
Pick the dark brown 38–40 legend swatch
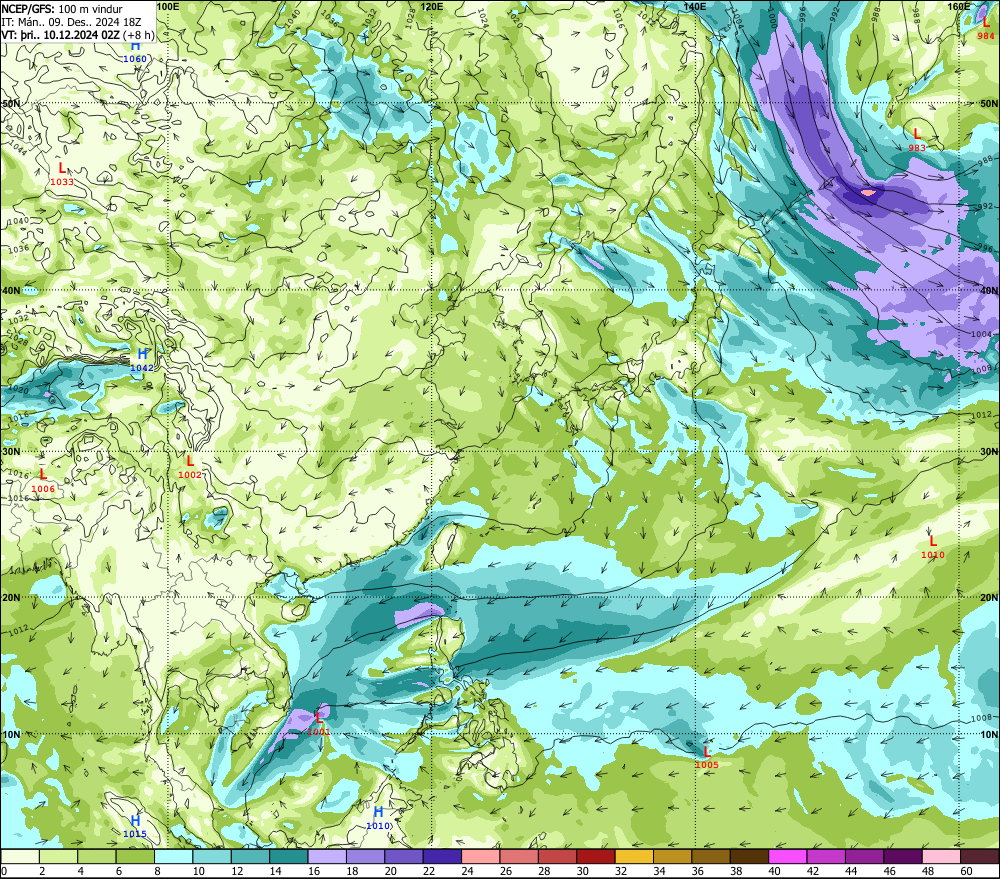tap(749, 856)
